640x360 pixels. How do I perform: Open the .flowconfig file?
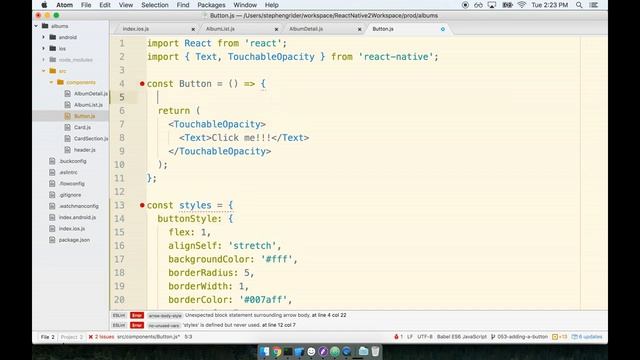tap(72, 184)
